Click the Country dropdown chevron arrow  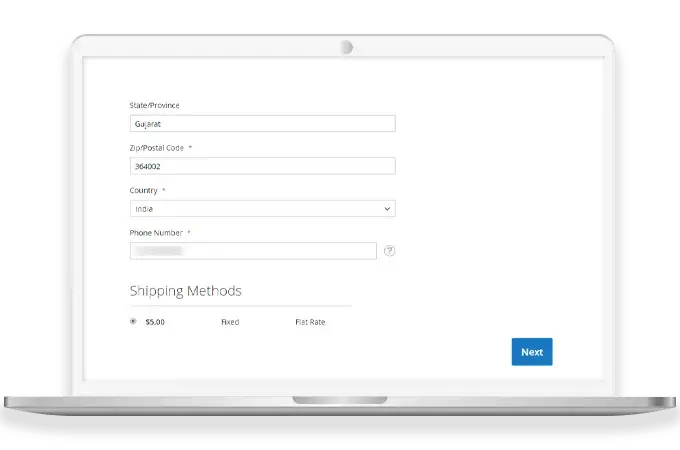(x=387, y=209)
